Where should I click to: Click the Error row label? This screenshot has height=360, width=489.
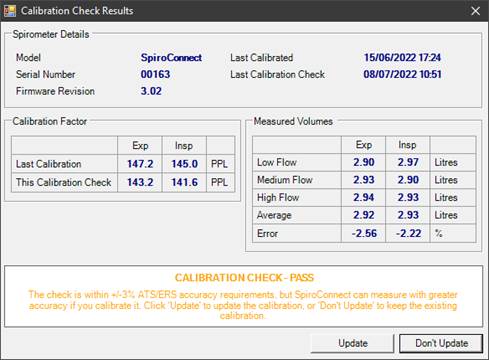coord(267,233)
